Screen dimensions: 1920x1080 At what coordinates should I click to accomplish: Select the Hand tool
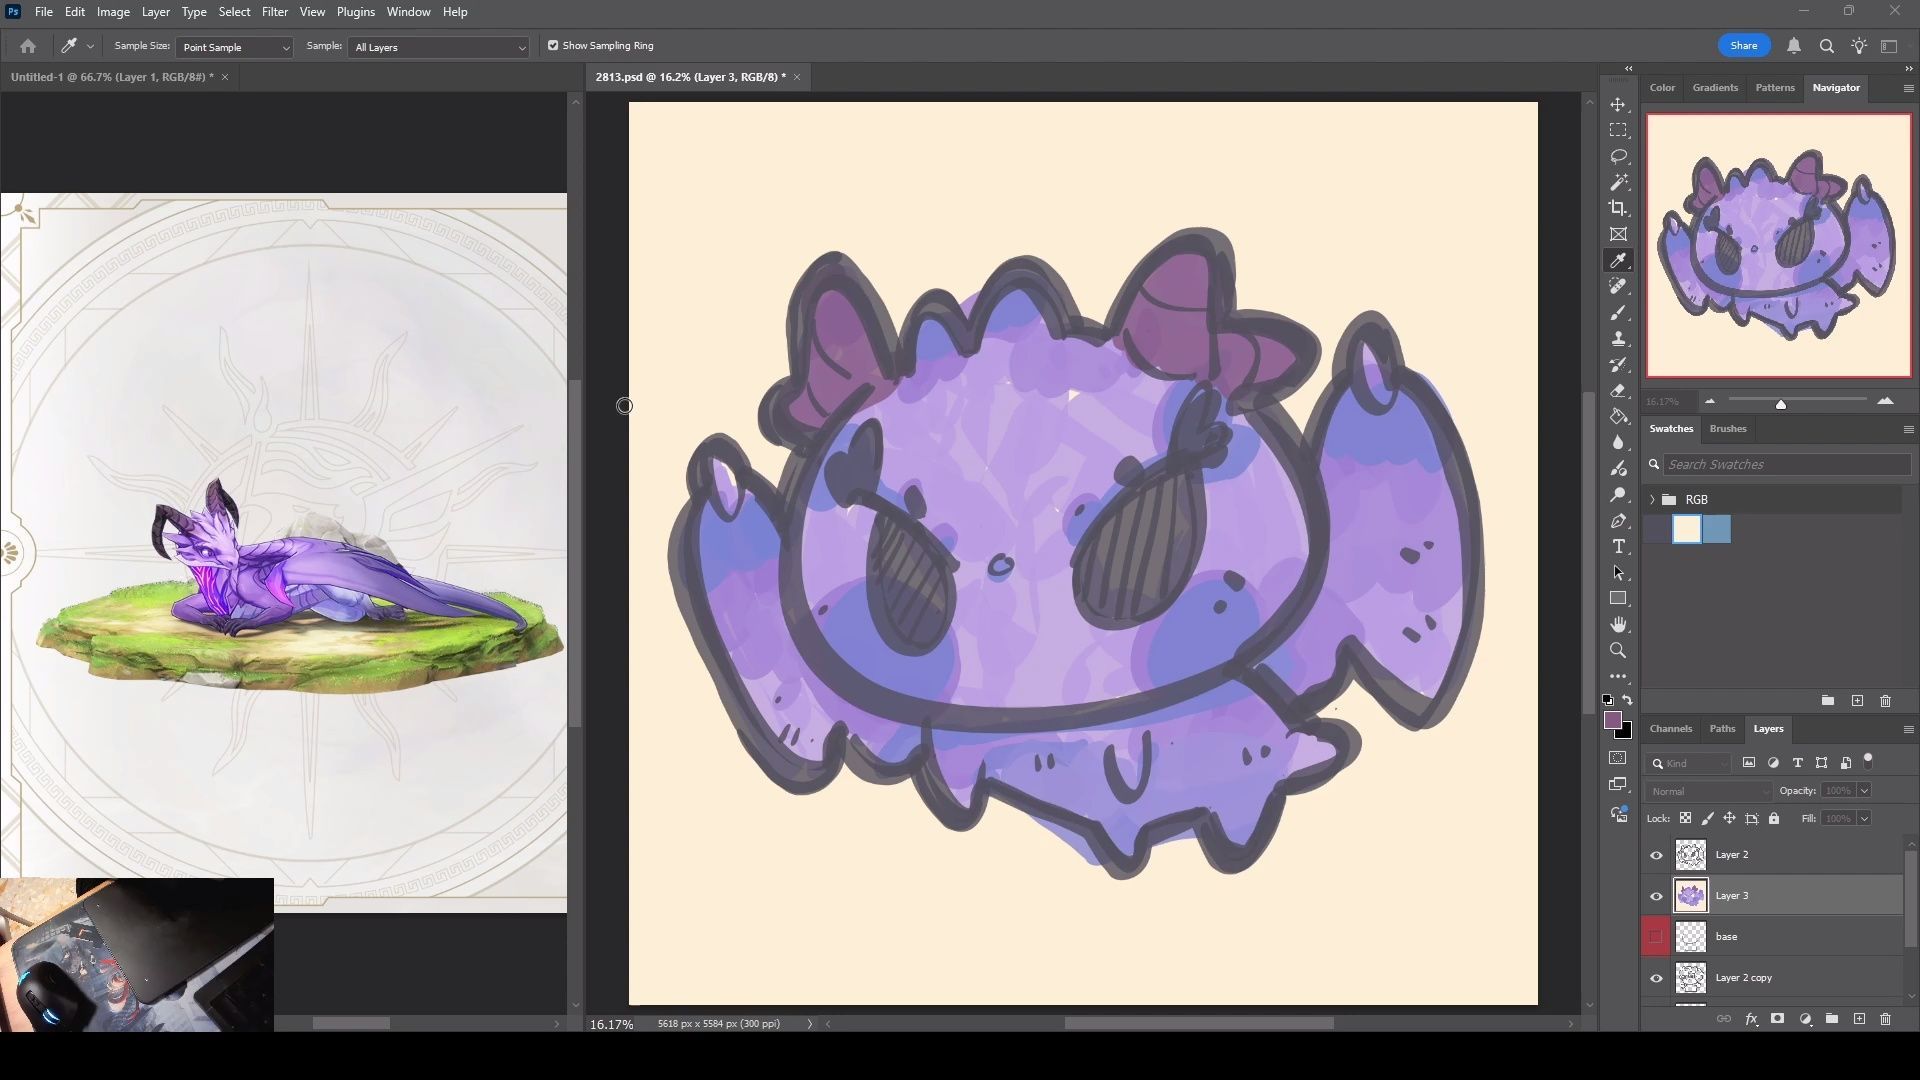click(x=1618, y=625)
